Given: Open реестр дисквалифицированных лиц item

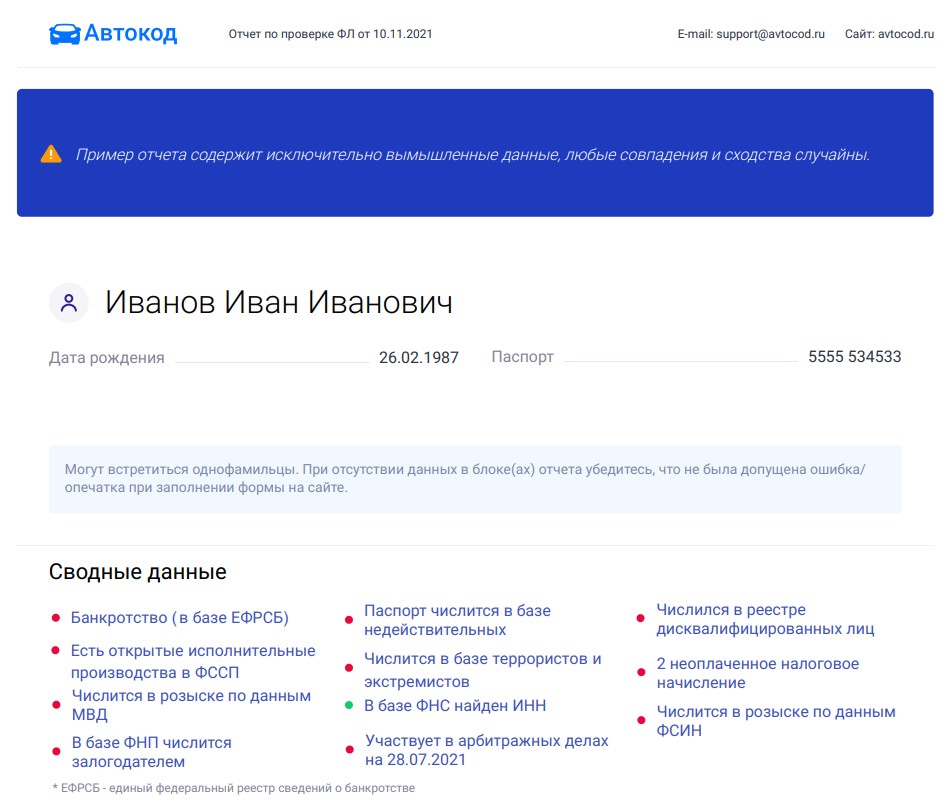Looking at the screenshot, I should point(765,619).
